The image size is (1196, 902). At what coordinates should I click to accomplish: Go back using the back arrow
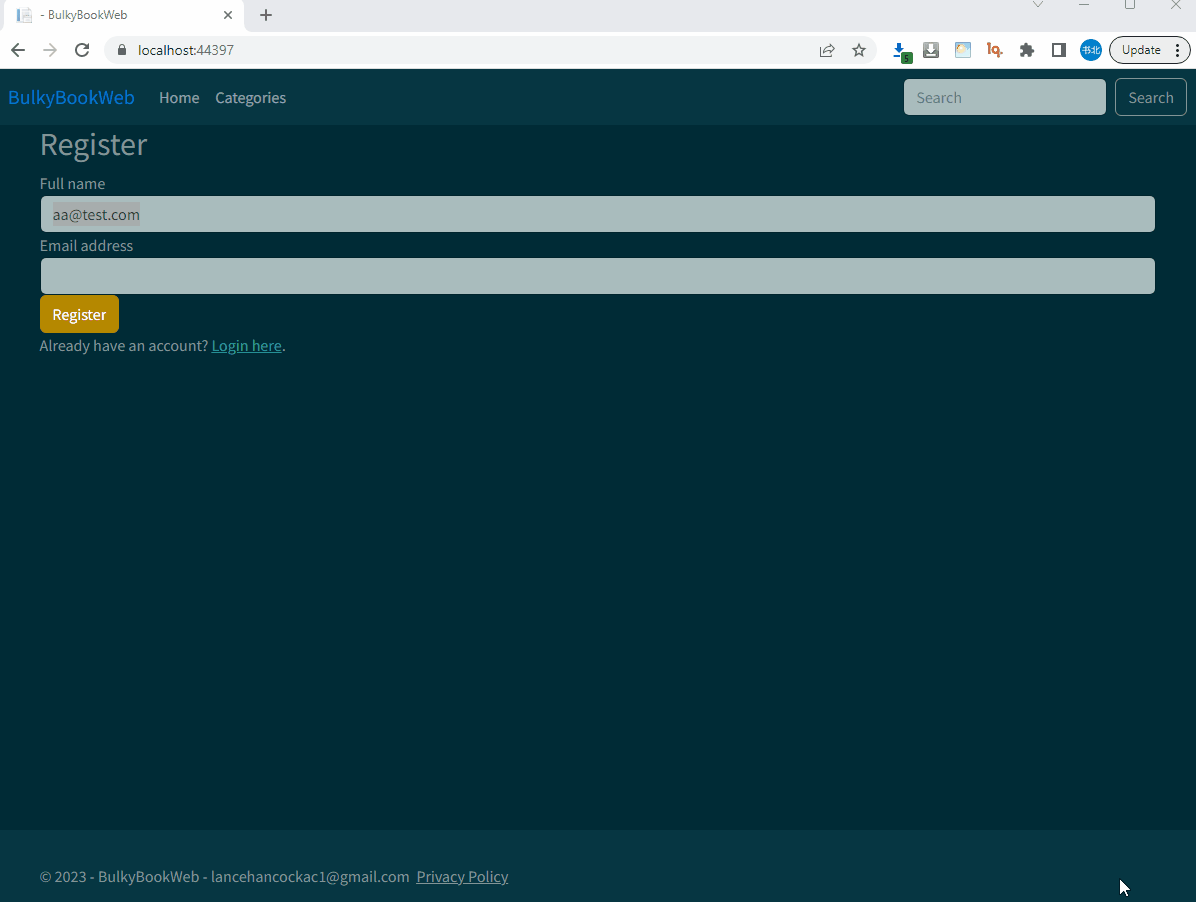(x=17, y=49)
